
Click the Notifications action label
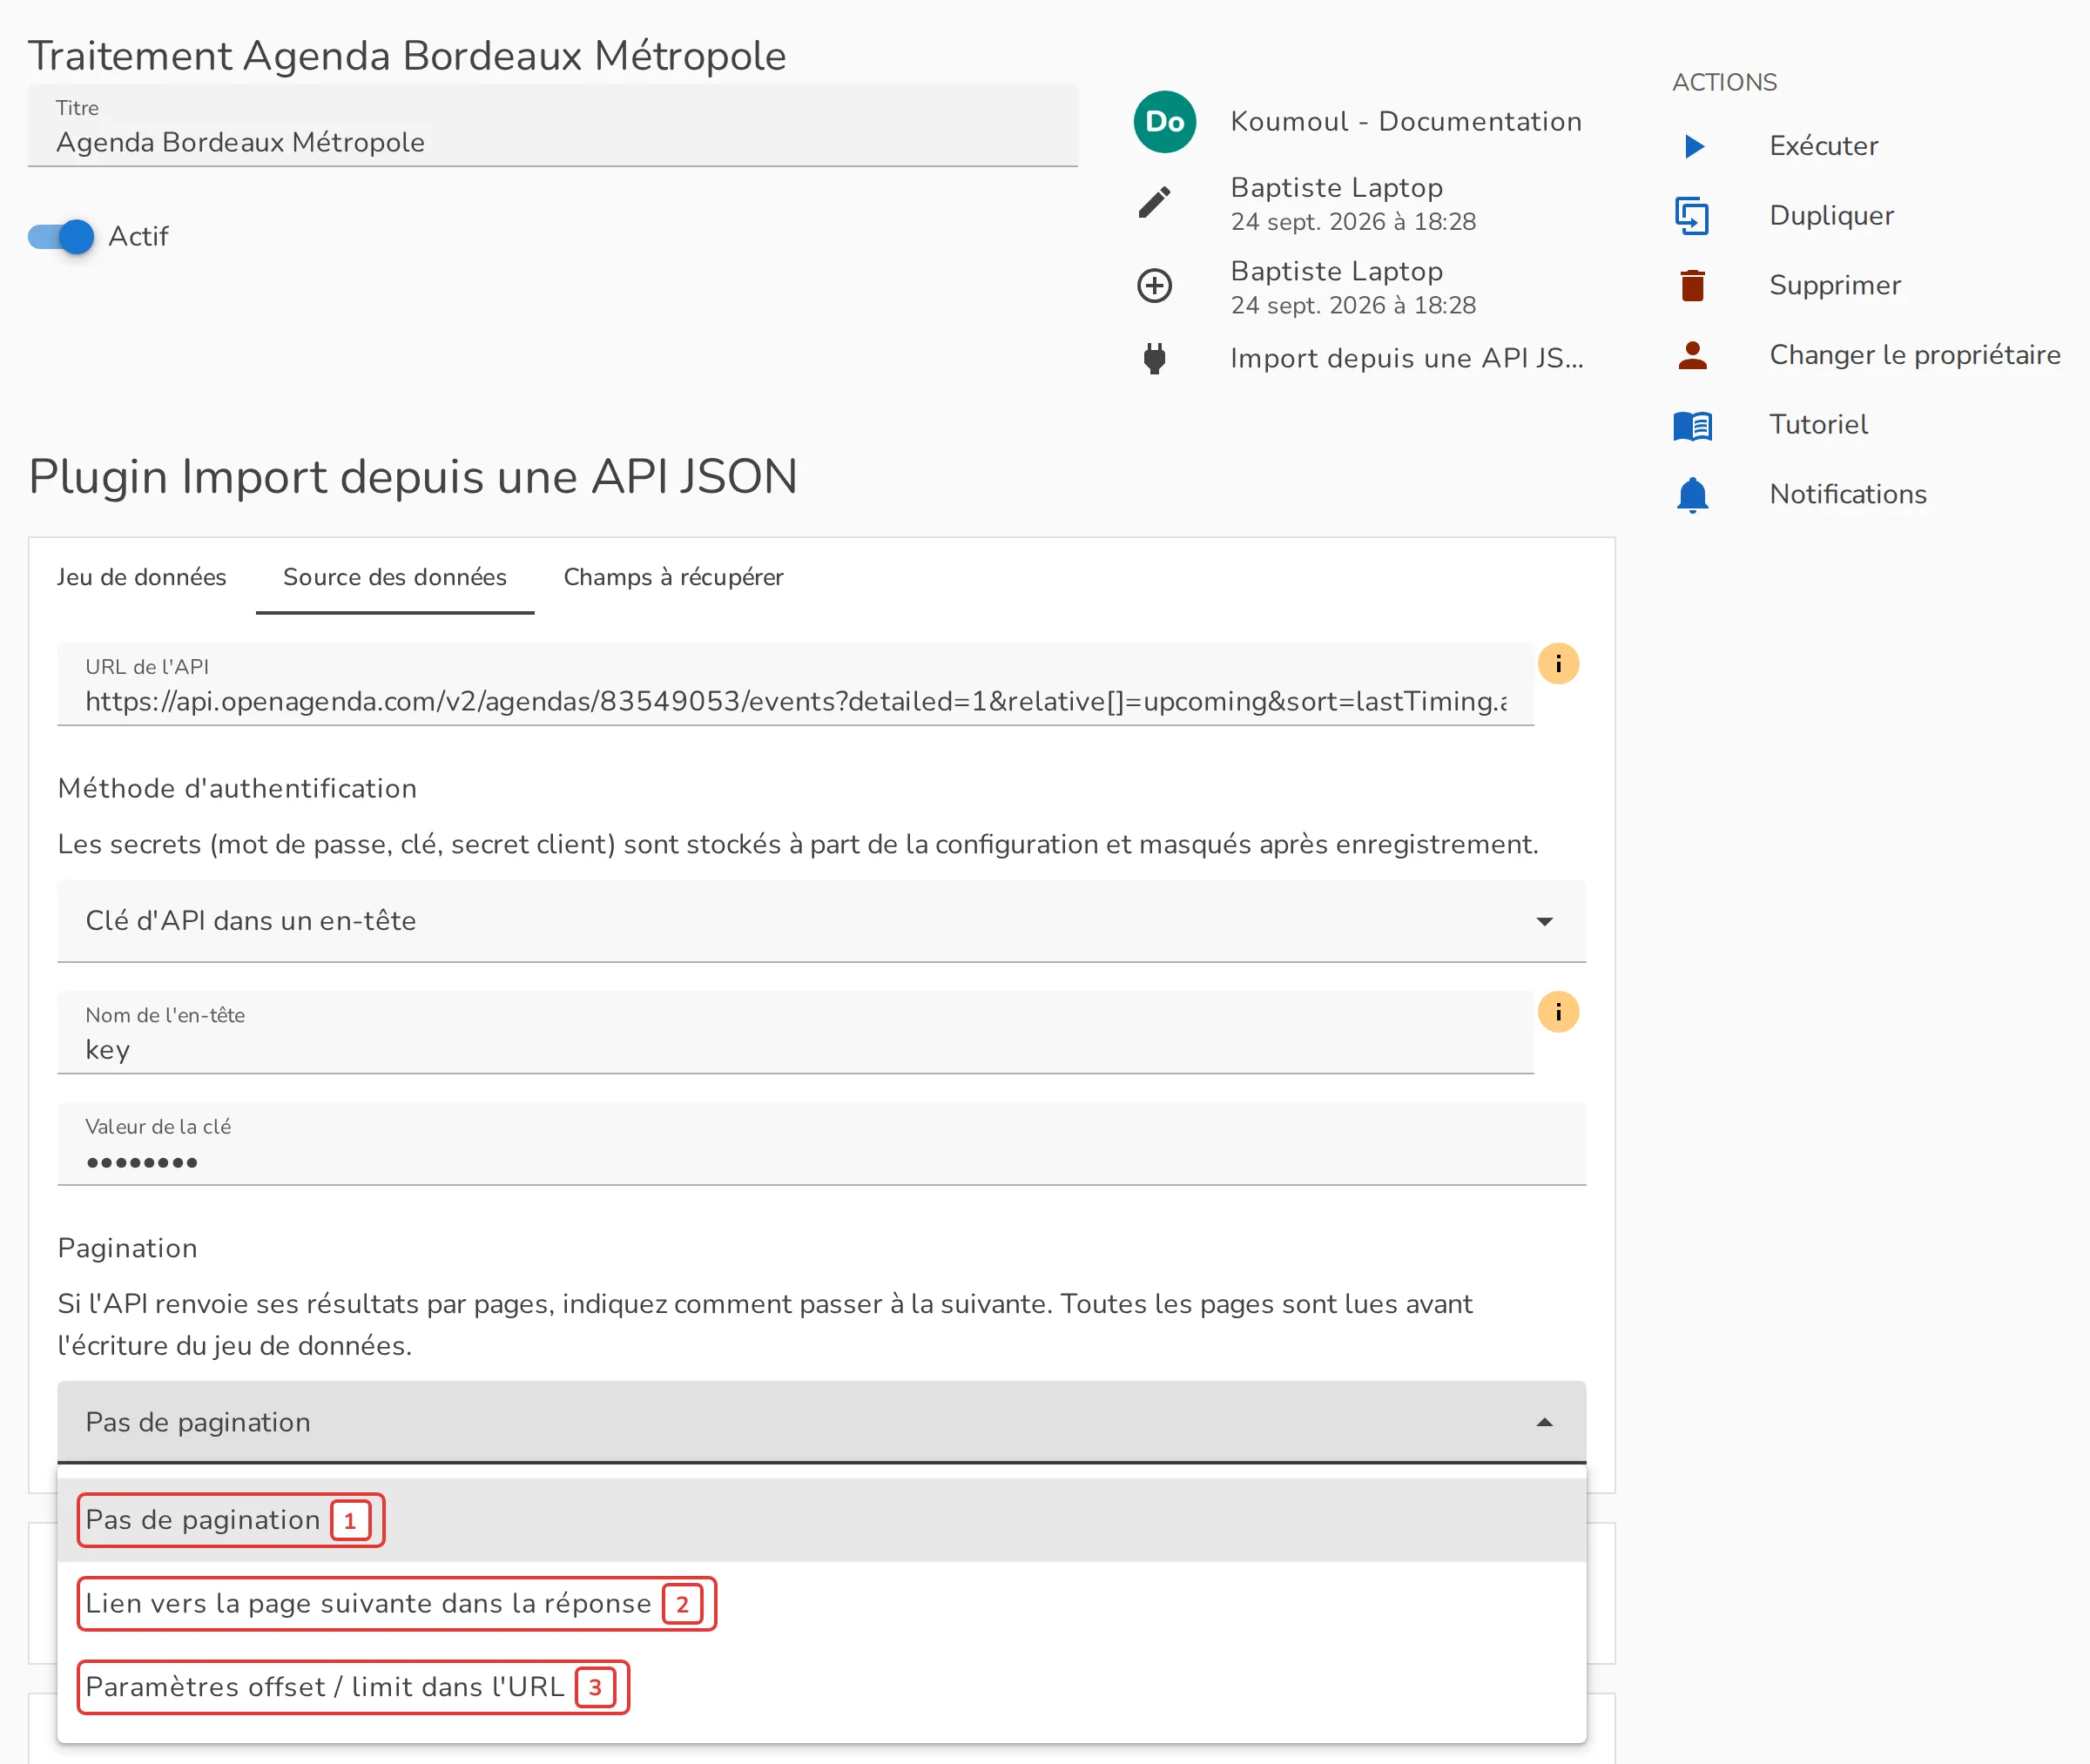click(1847, 495)
